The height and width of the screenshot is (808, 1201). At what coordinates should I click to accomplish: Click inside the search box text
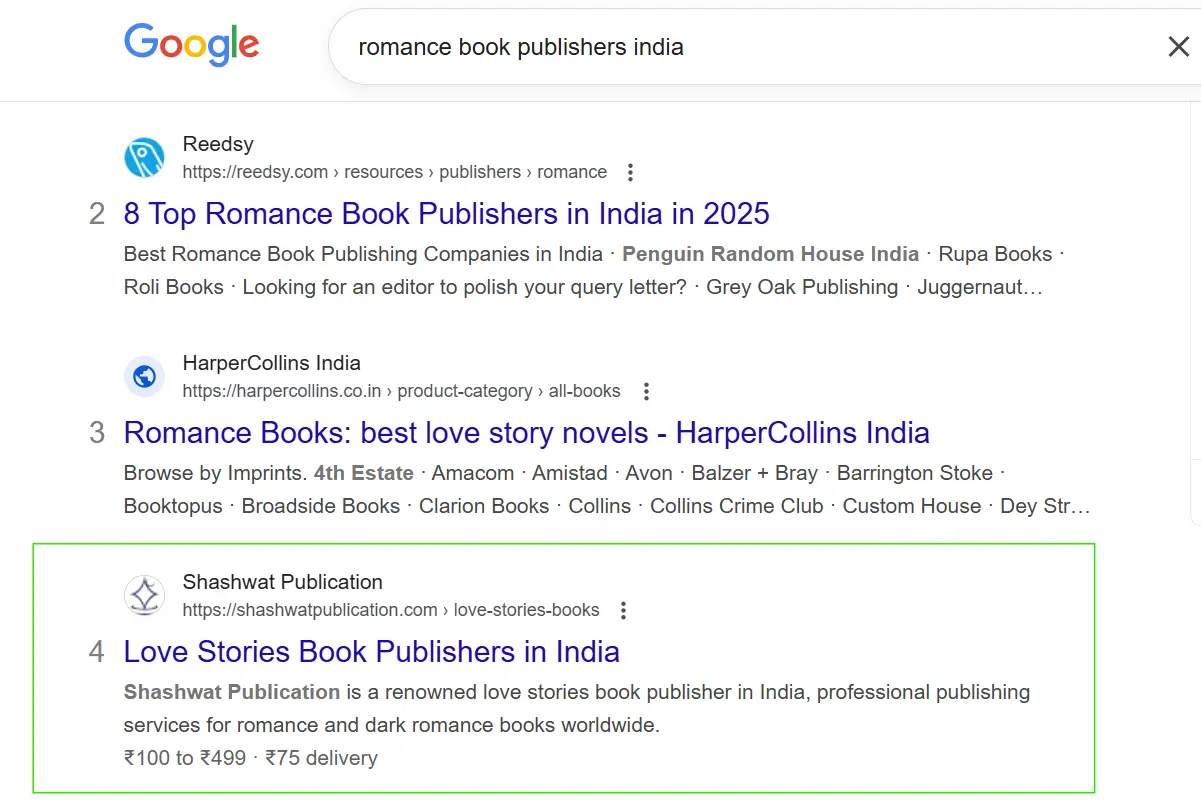pos(520,47)
